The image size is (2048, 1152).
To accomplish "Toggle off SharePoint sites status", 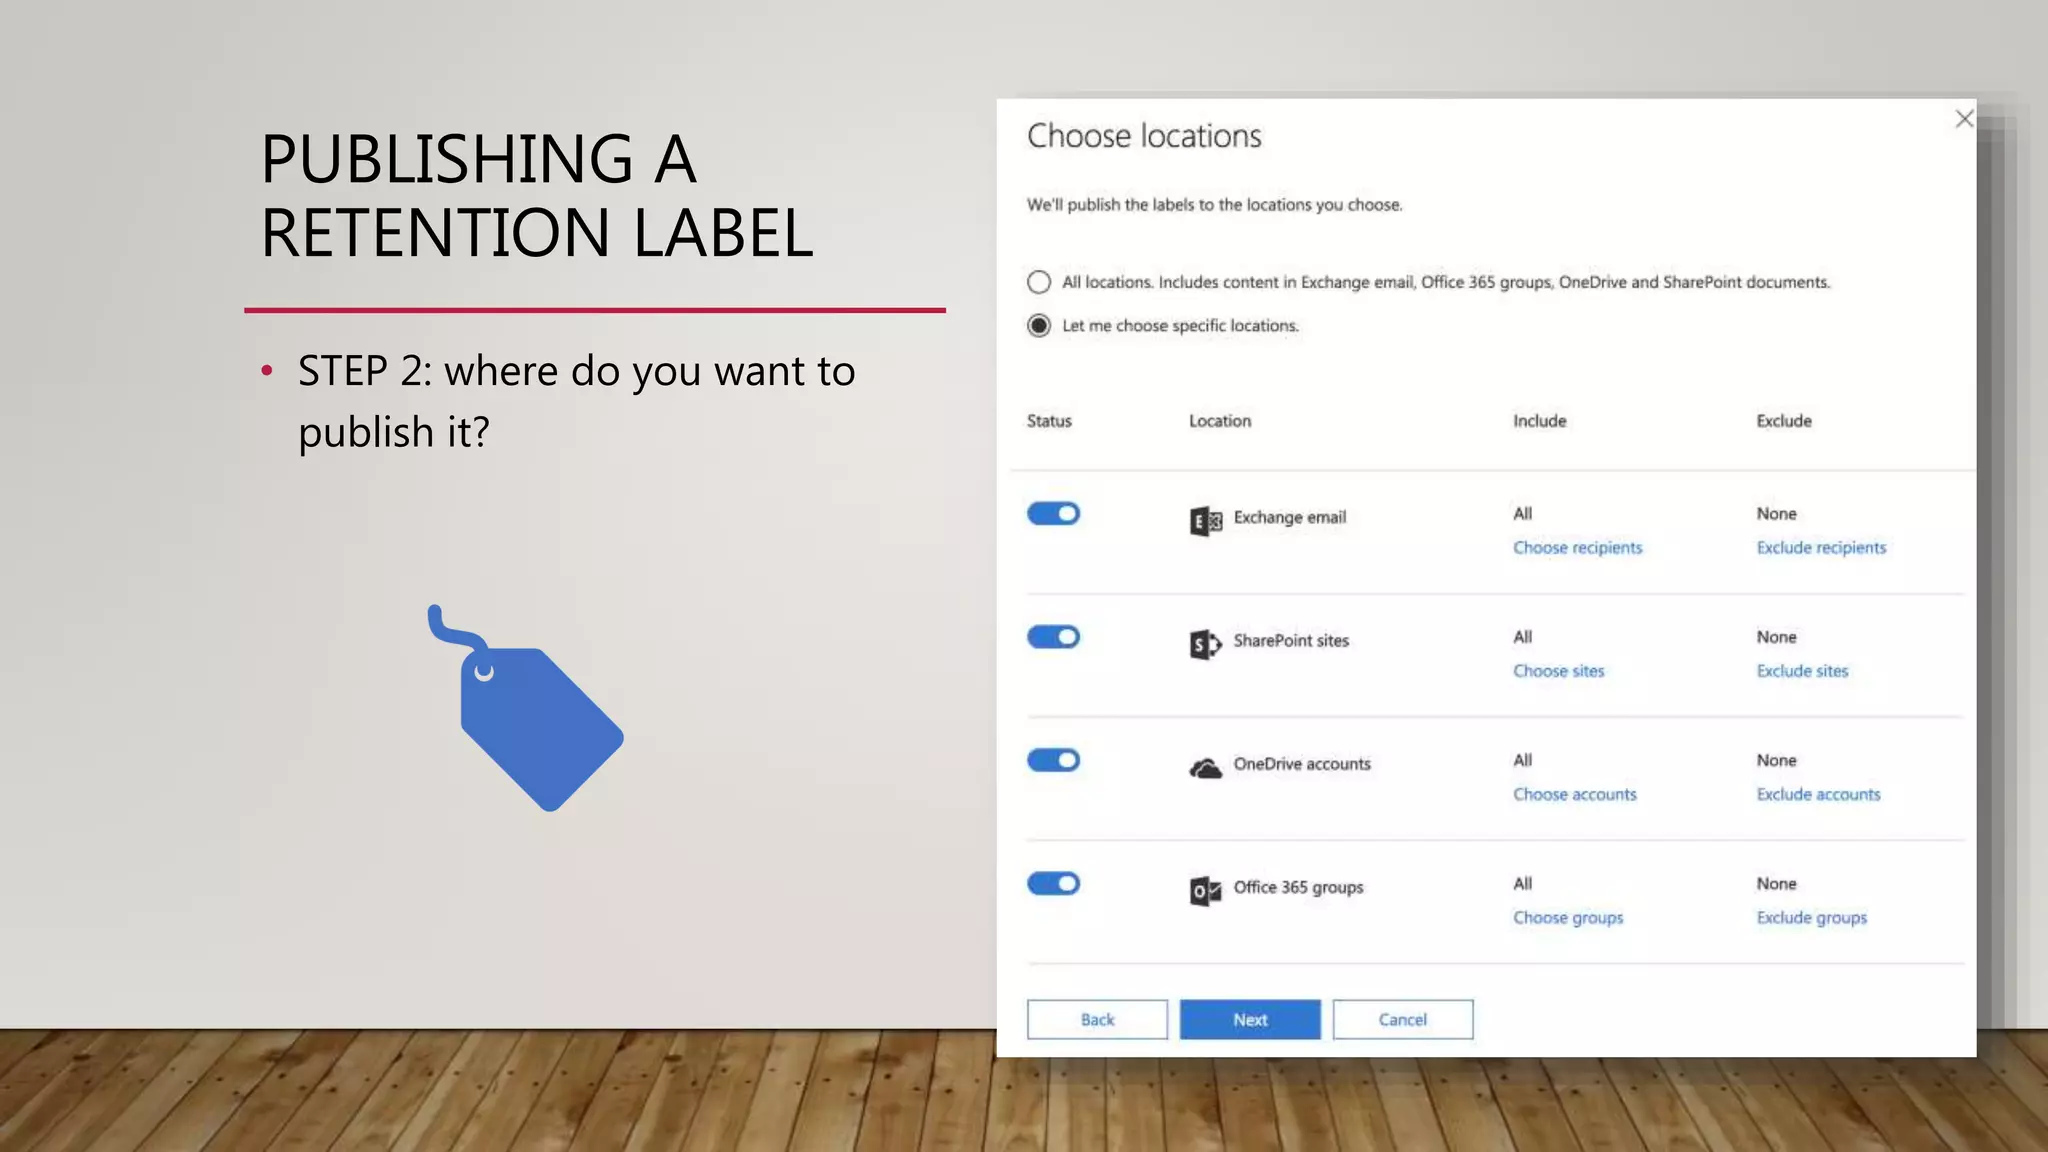I will (x=1053, y=637).
